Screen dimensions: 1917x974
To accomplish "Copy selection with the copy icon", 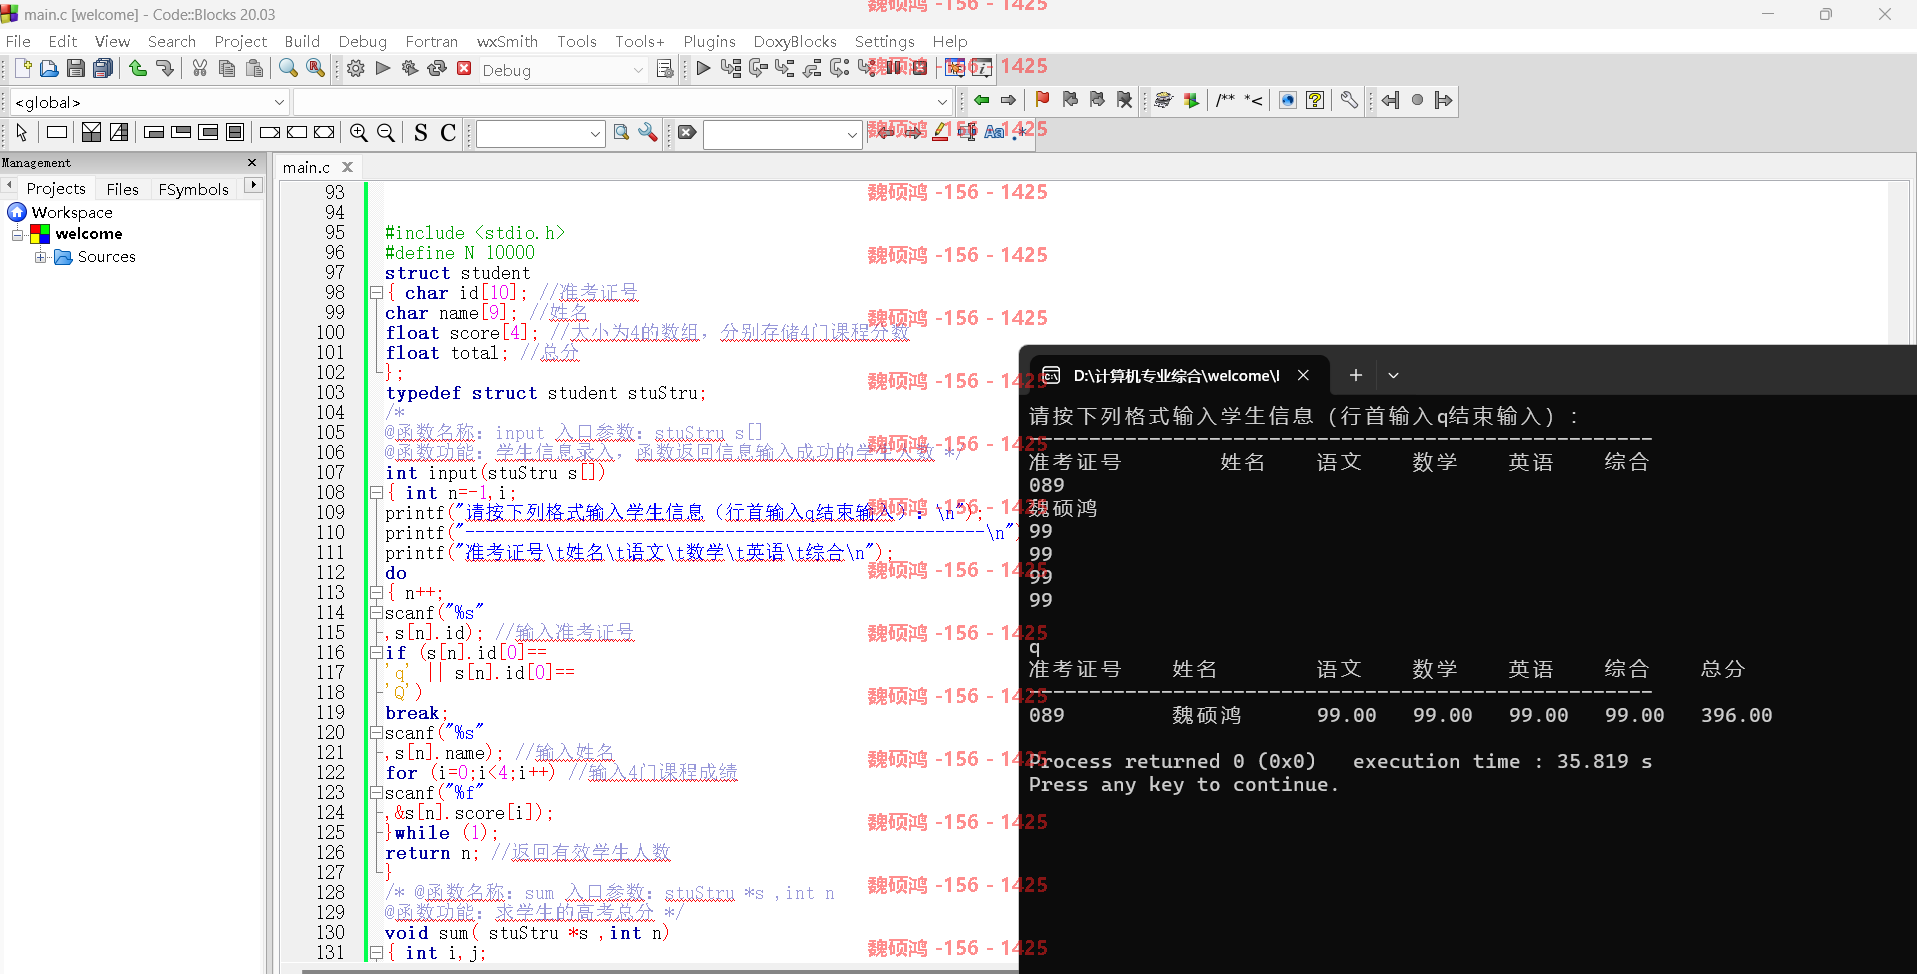I will click(227, 68).
